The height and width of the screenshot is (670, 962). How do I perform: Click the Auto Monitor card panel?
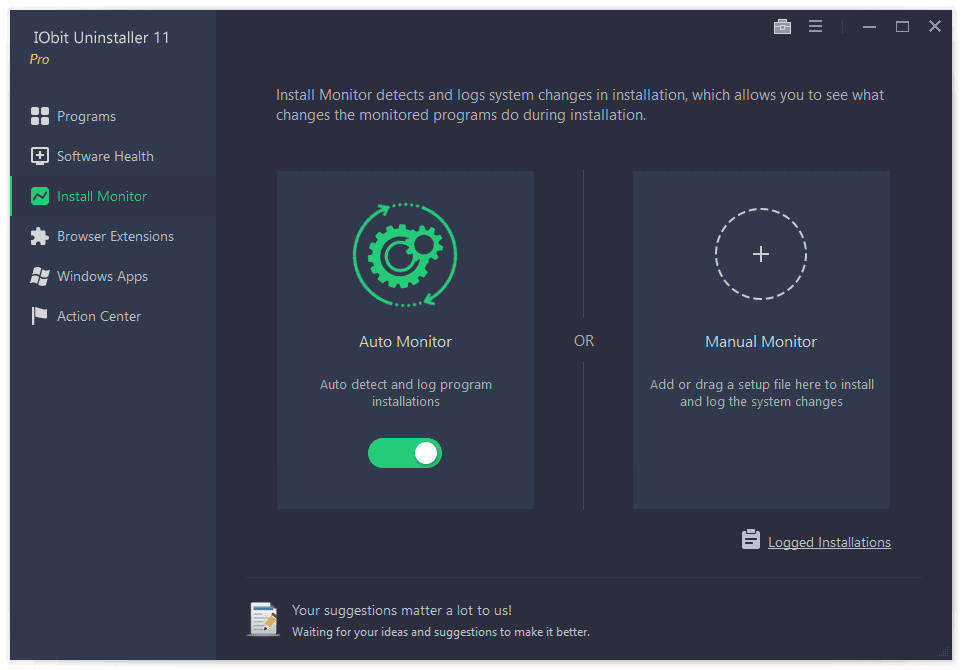(x=405, y=340)
